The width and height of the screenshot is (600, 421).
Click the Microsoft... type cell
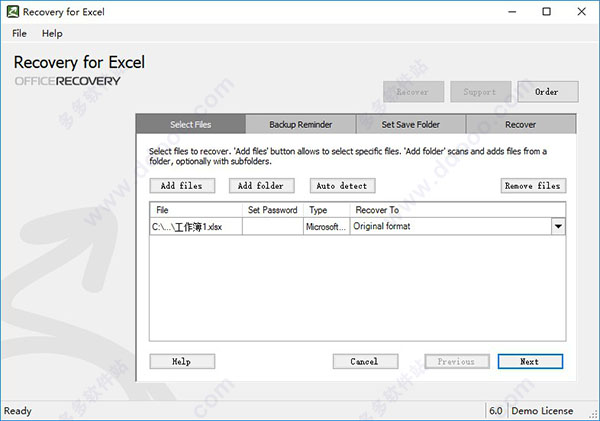pos(327,227)
